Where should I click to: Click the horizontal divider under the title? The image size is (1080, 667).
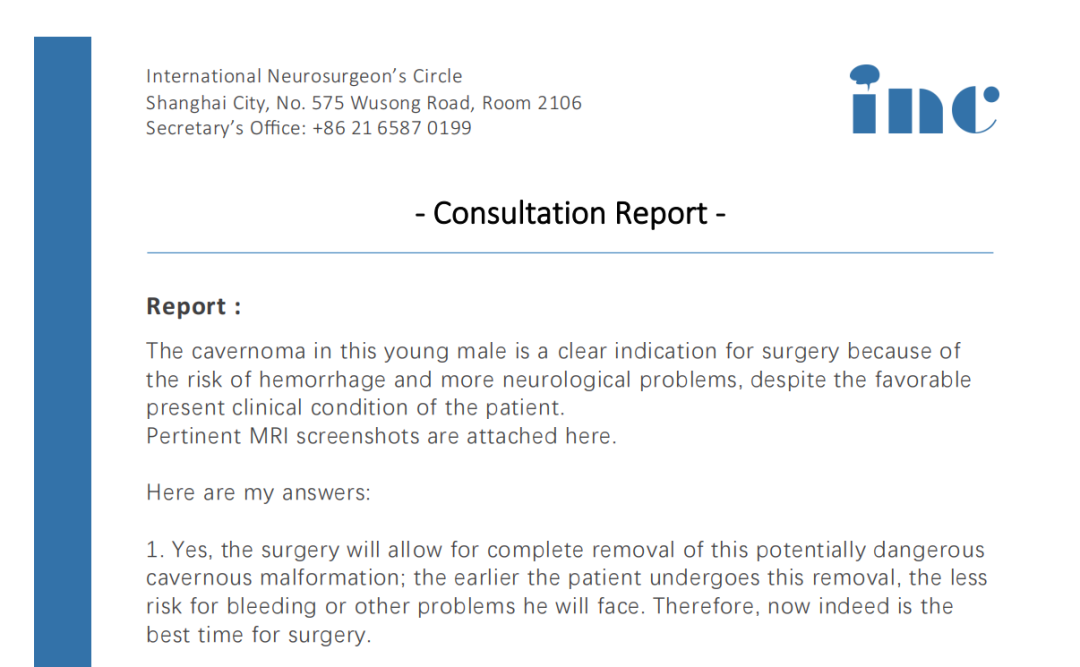coord(570,253)
